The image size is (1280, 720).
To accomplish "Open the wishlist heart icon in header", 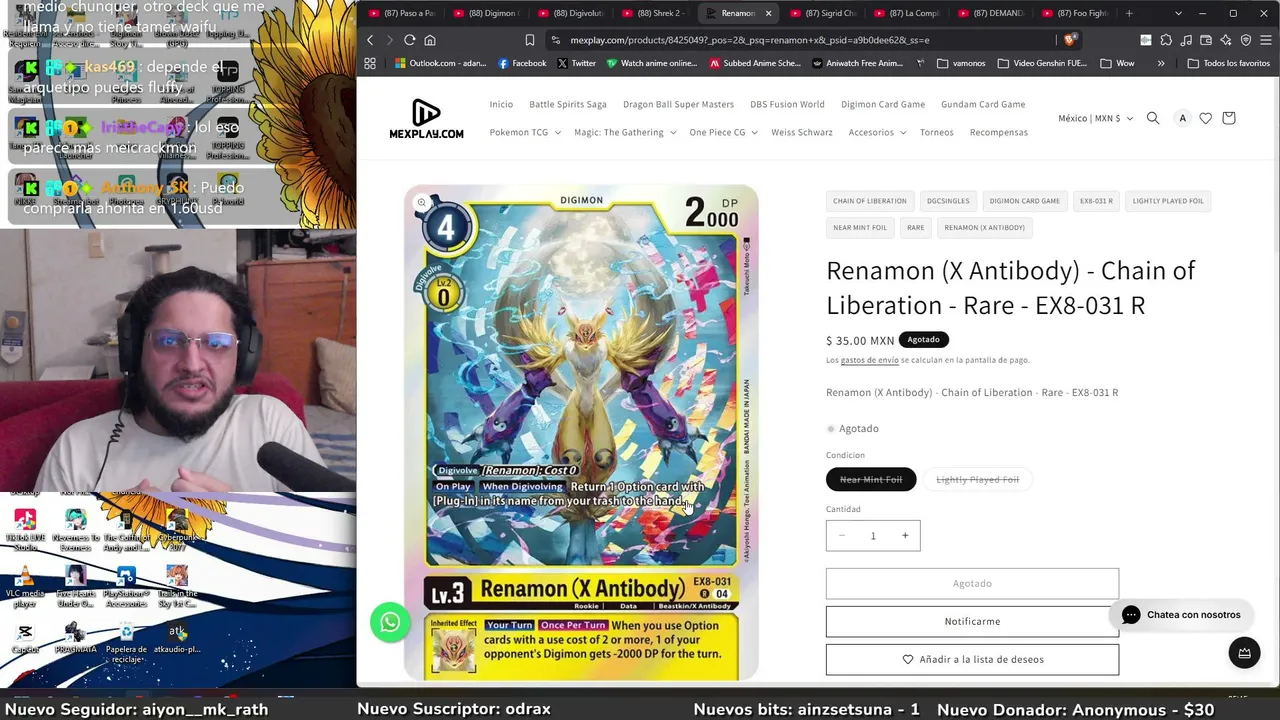I will coord(1206,118).
